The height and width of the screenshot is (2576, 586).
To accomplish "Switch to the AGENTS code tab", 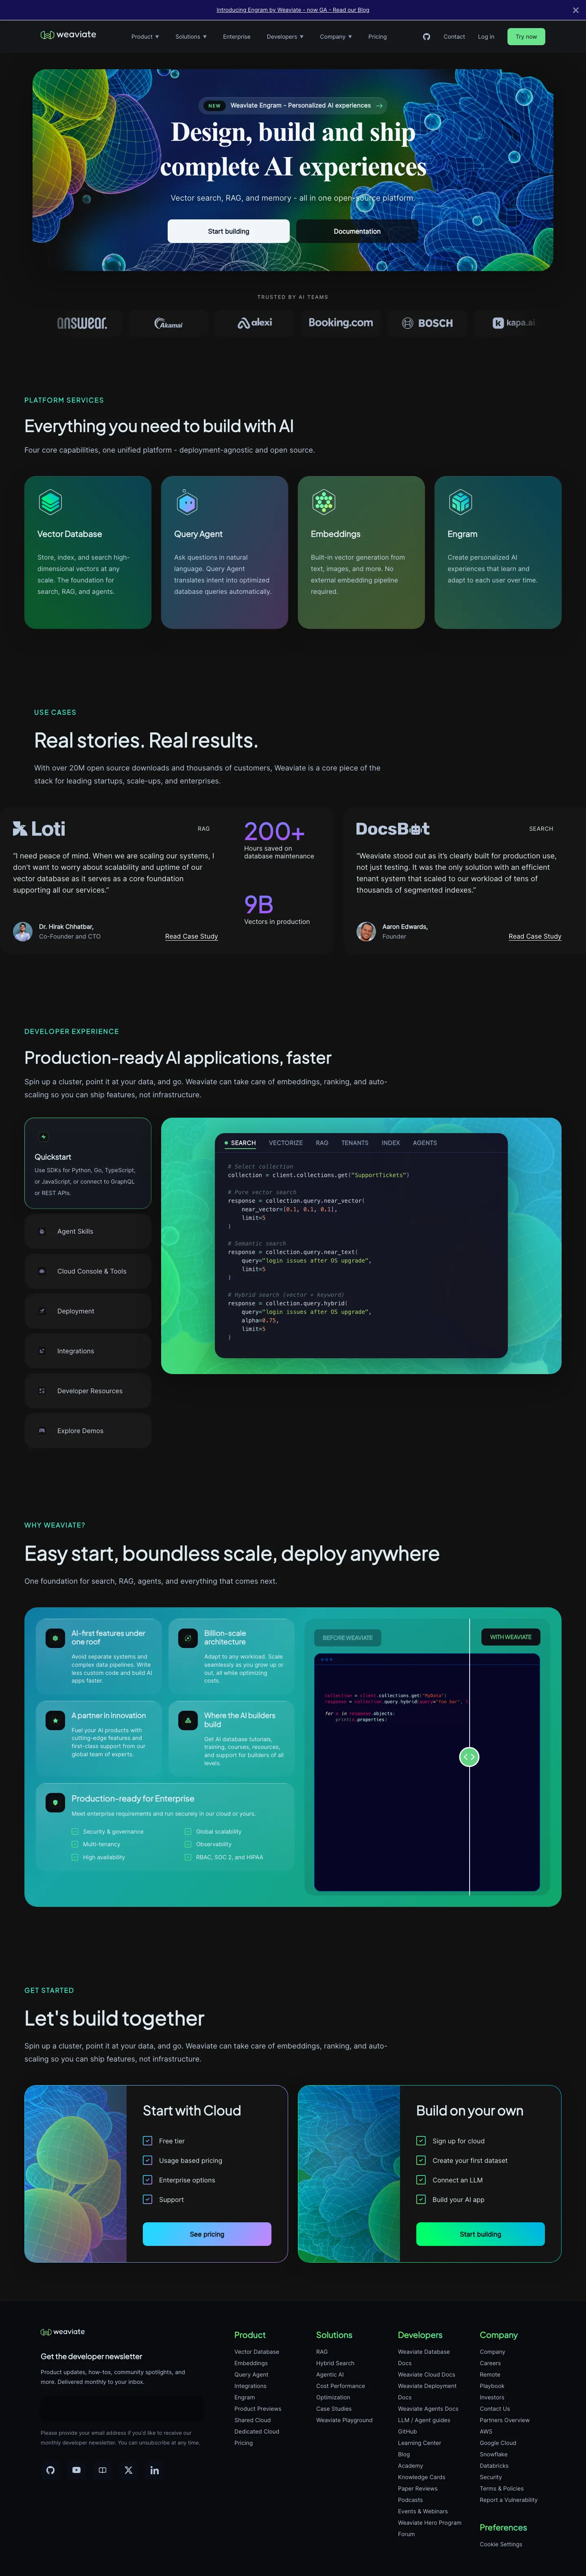I will click(x=425, y=1143).
